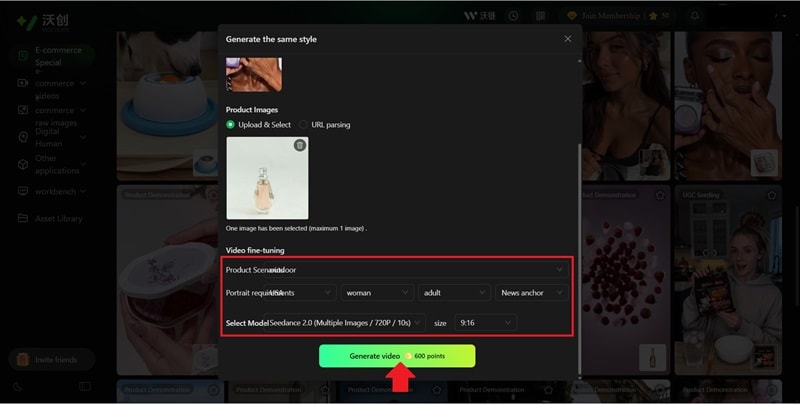Open the Product Scenario indoor dropdown
Image resolution: width=800 pixels, height=404 pixels.
click(x=416, y=269)
